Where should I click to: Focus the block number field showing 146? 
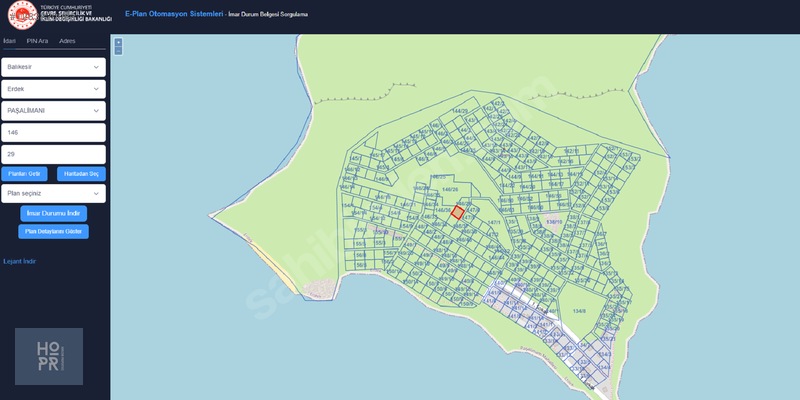point(54,133)
